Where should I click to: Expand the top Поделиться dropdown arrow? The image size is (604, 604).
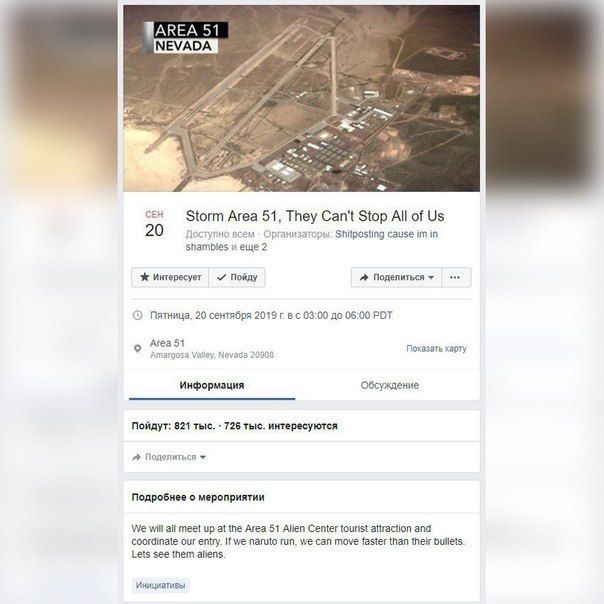[x=431, y=277]
